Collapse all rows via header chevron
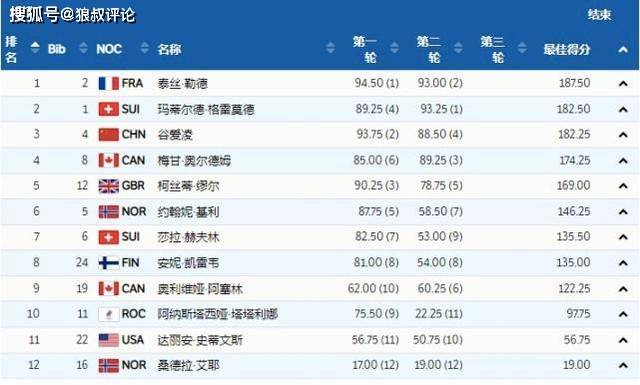Viewport: 640px width, 385px height. click(x=623, y=50)
